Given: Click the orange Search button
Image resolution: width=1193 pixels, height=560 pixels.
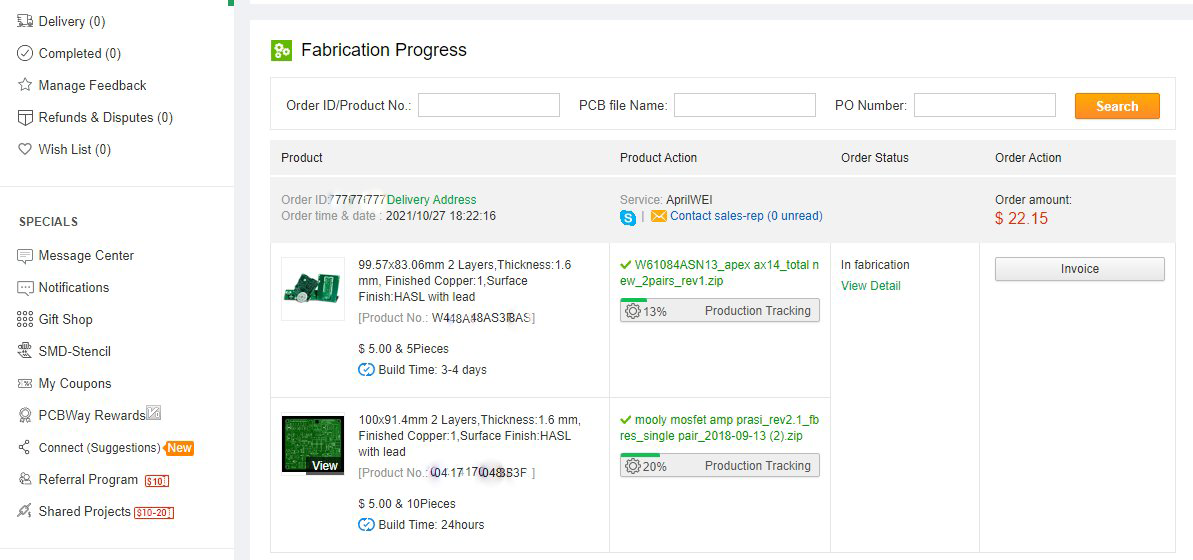Looking at the screenshot, I should (1117, 106).
